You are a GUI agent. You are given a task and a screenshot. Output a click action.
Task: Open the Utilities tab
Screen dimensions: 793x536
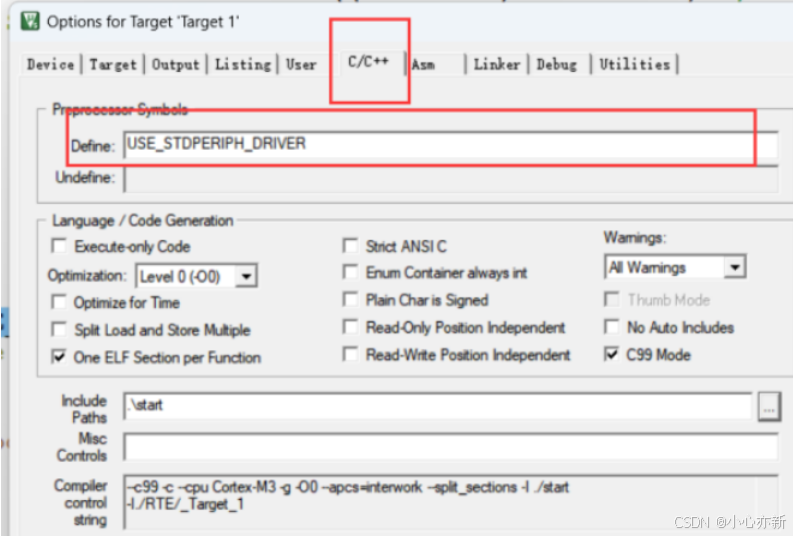point(635,65)
